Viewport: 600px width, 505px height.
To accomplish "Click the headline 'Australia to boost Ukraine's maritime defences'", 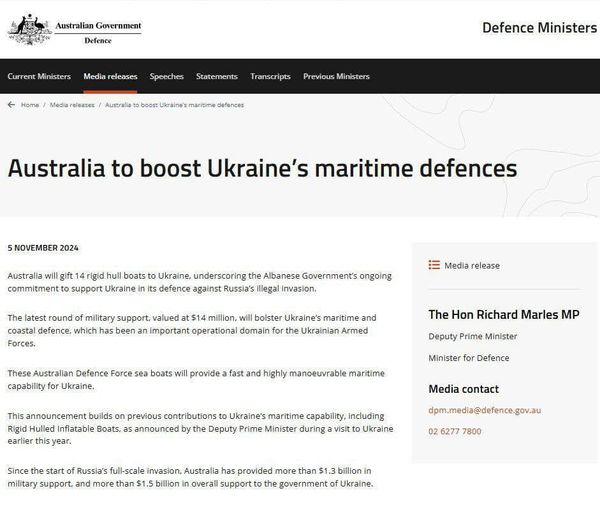I will 262,168.
